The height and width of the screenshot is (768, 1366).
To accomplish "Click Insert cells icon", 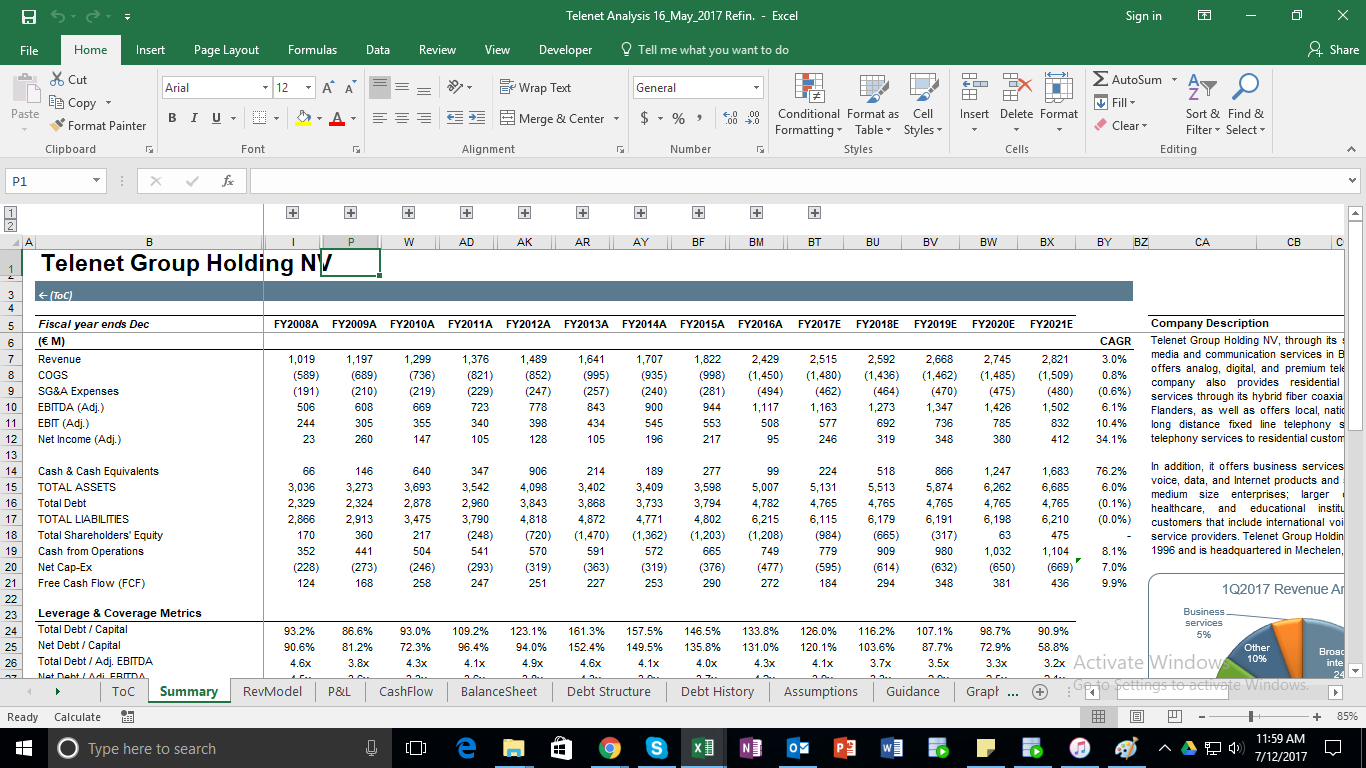I will click(974, 88).
